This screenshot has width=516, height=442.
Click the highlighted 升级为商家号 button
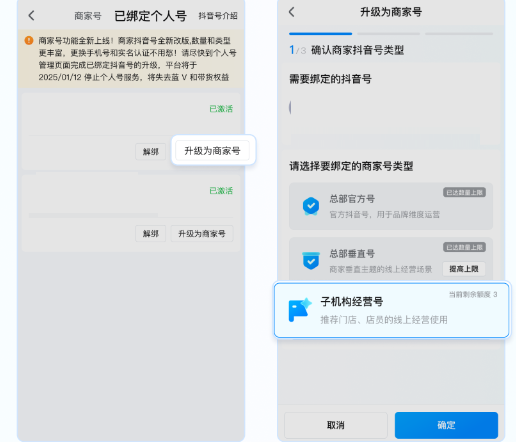pos(212,151)
